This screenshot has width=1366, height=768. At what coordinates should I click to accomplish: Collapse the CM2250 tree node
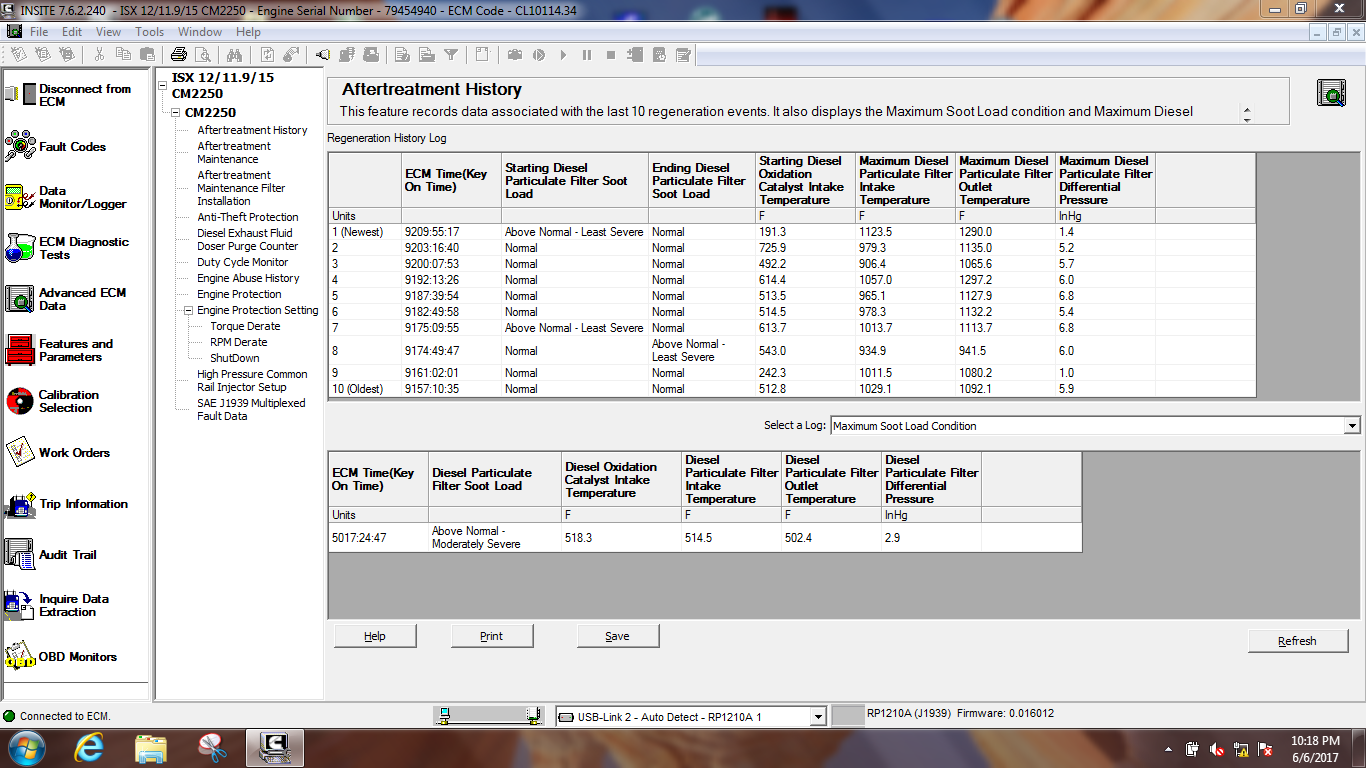pos(176,113)
